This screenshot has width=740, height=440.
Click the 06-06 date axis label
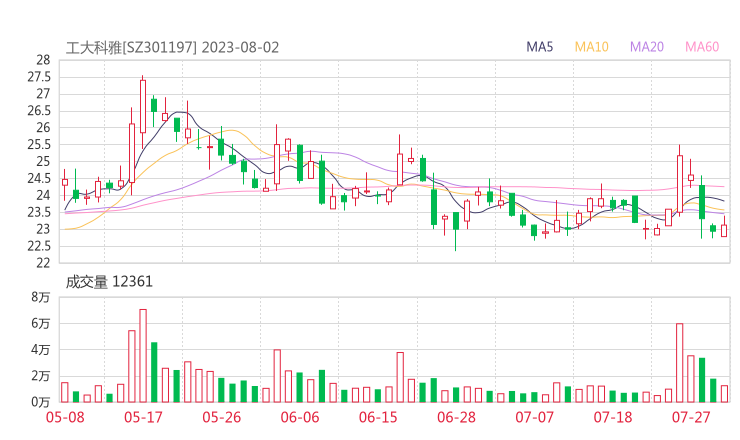click(300, 417)
